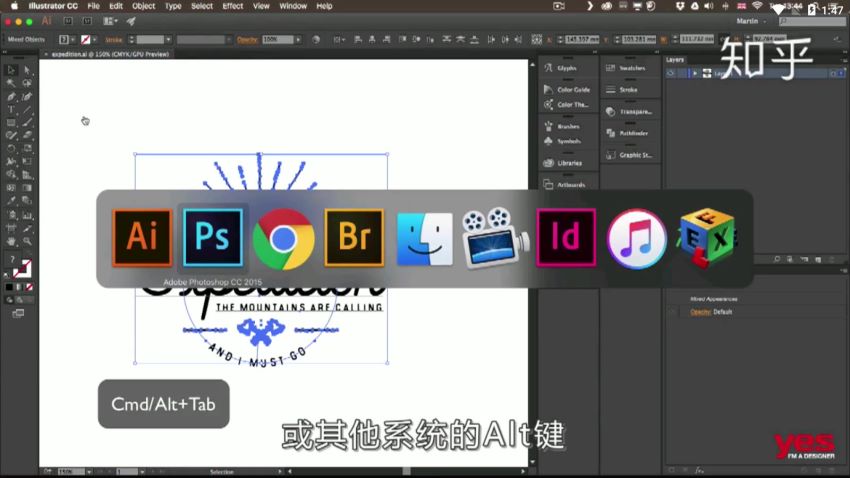The width and height of the screenshot is (850, 478).
Task: Click the Opacity link in Appearance panel
Action: pyautogui.click(x=700, y=312)
